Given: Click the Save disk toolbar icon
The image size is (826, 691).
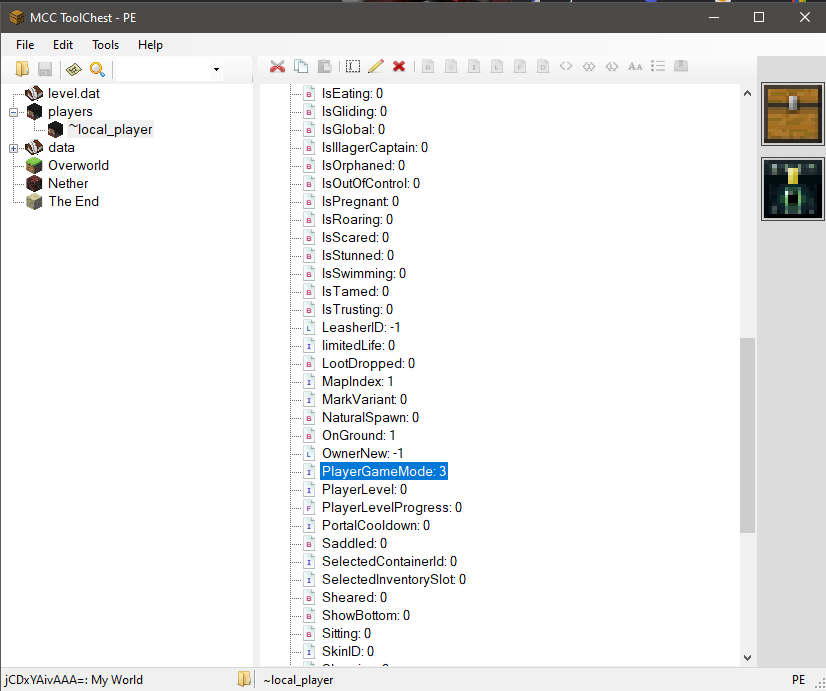Looking at the screenshot, I should [45, 69].
